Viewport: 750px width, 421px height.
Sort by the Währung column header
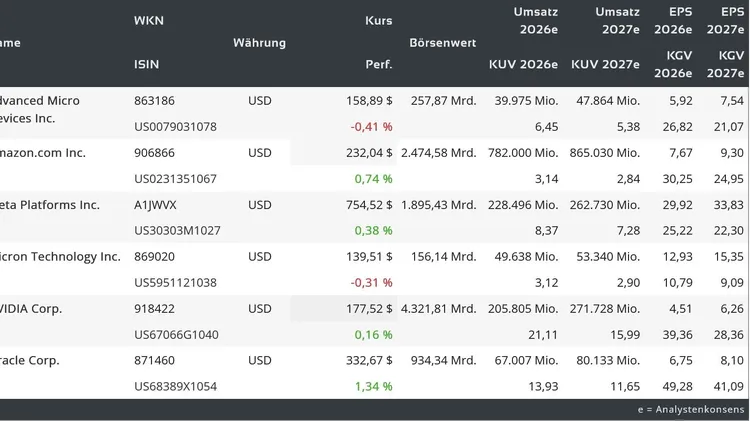click(259, 43)
